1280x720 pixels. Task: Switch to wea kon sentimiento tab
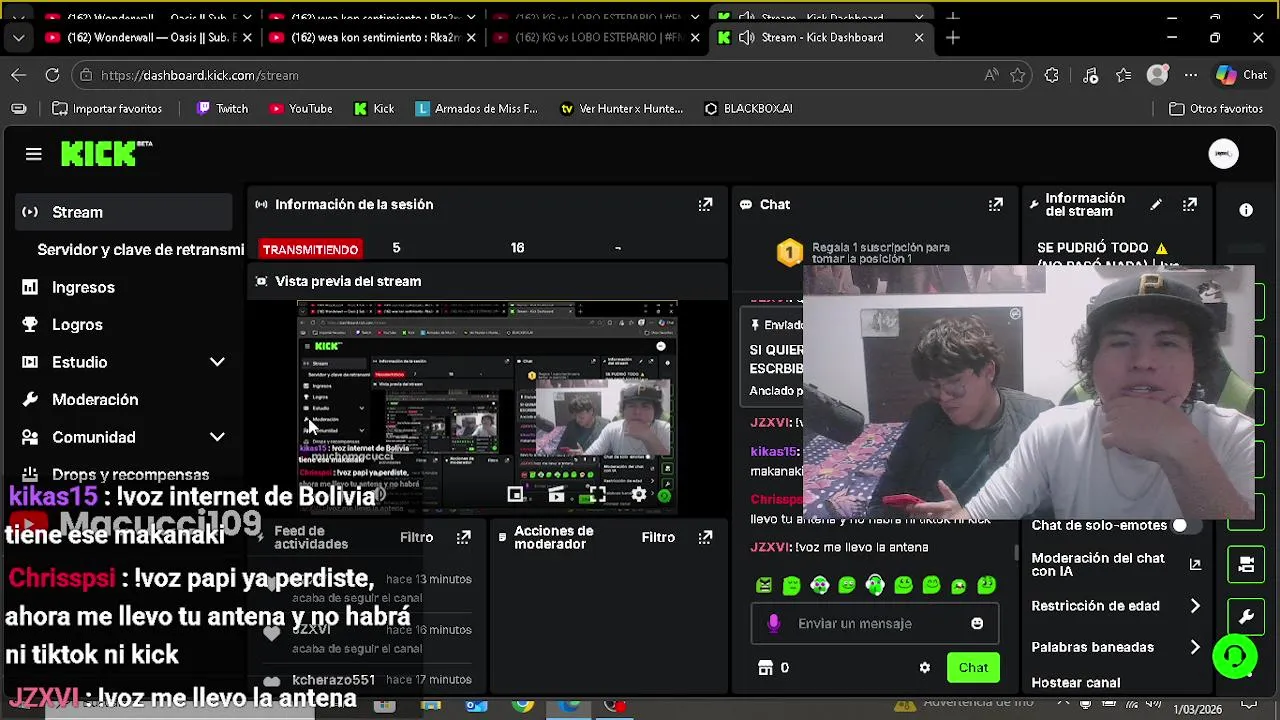[370, 37]
